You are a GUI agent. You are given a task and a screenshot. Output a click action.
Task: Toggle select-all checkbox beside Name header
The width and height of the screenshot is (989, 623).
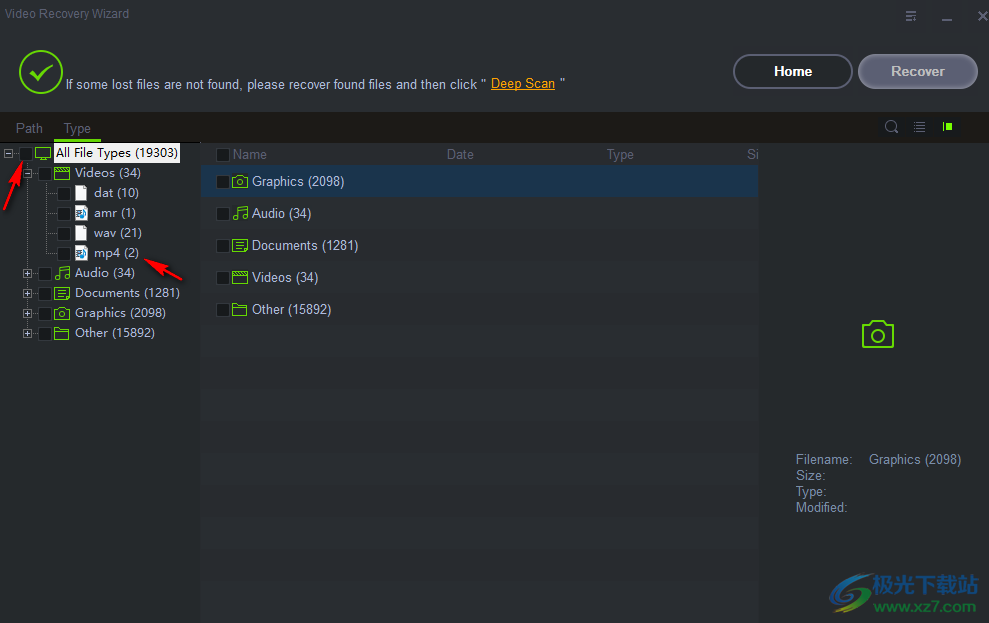[223, 155]
